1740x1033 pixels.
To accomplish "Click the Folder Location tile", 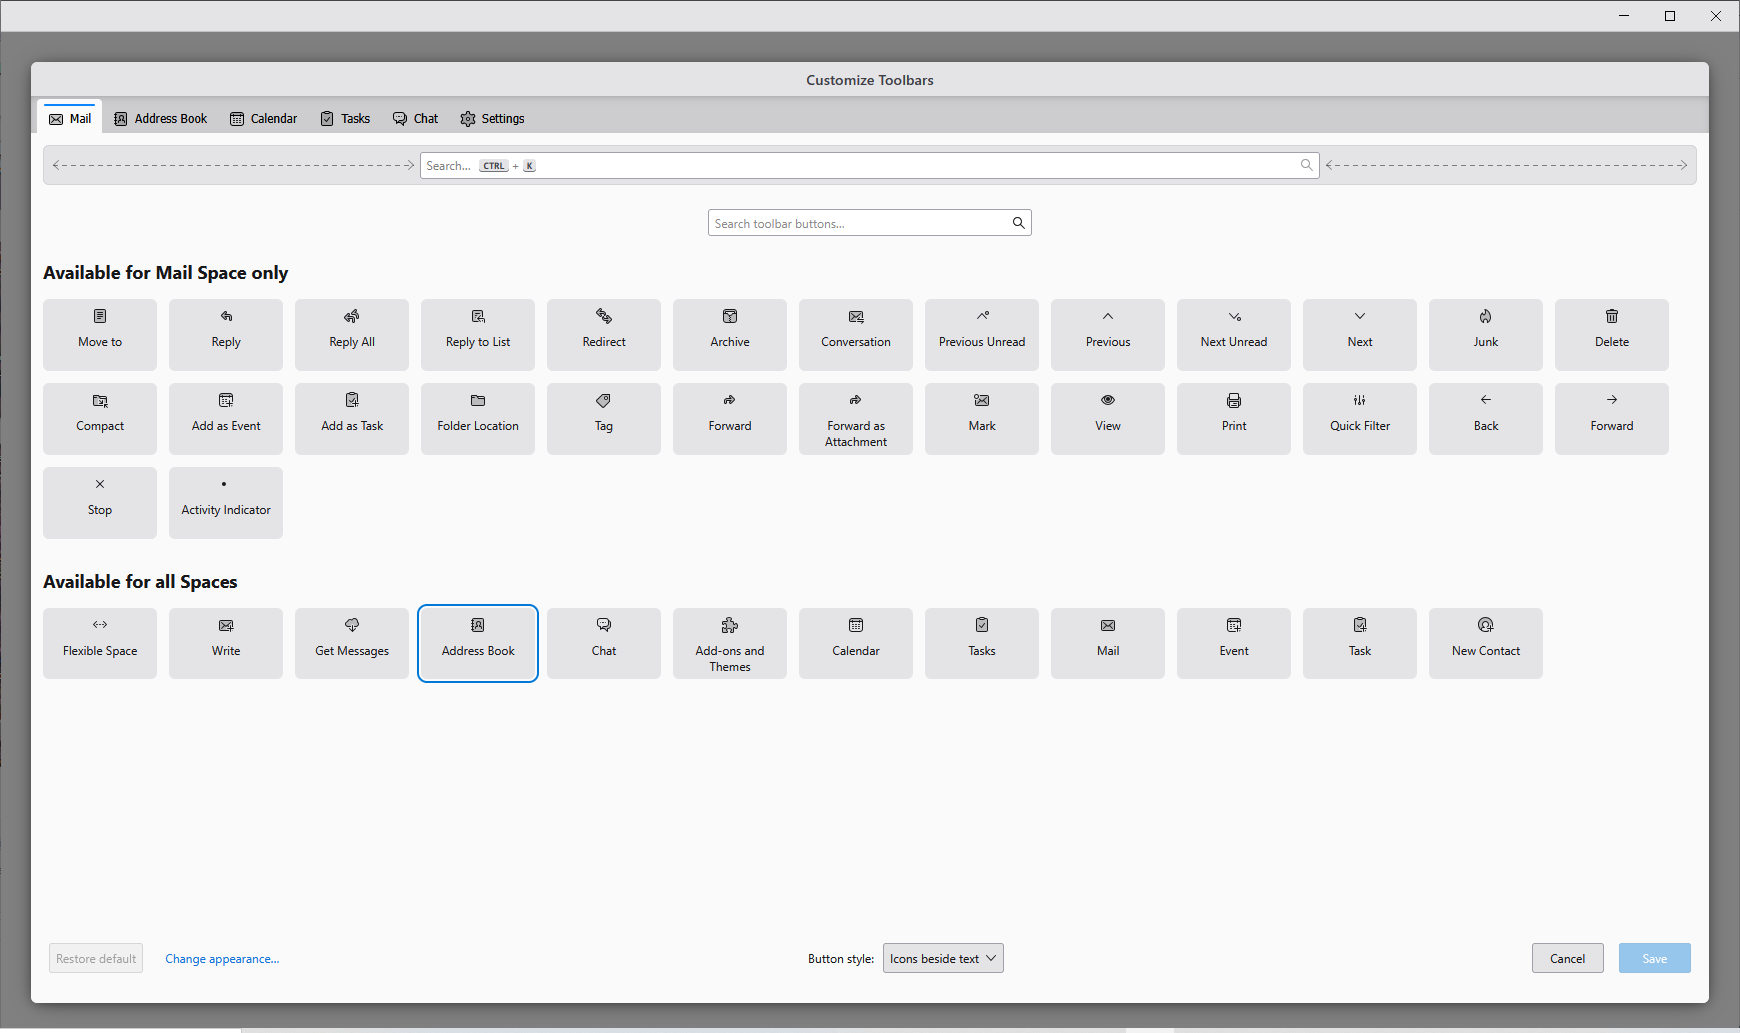I will coord(478,418).
